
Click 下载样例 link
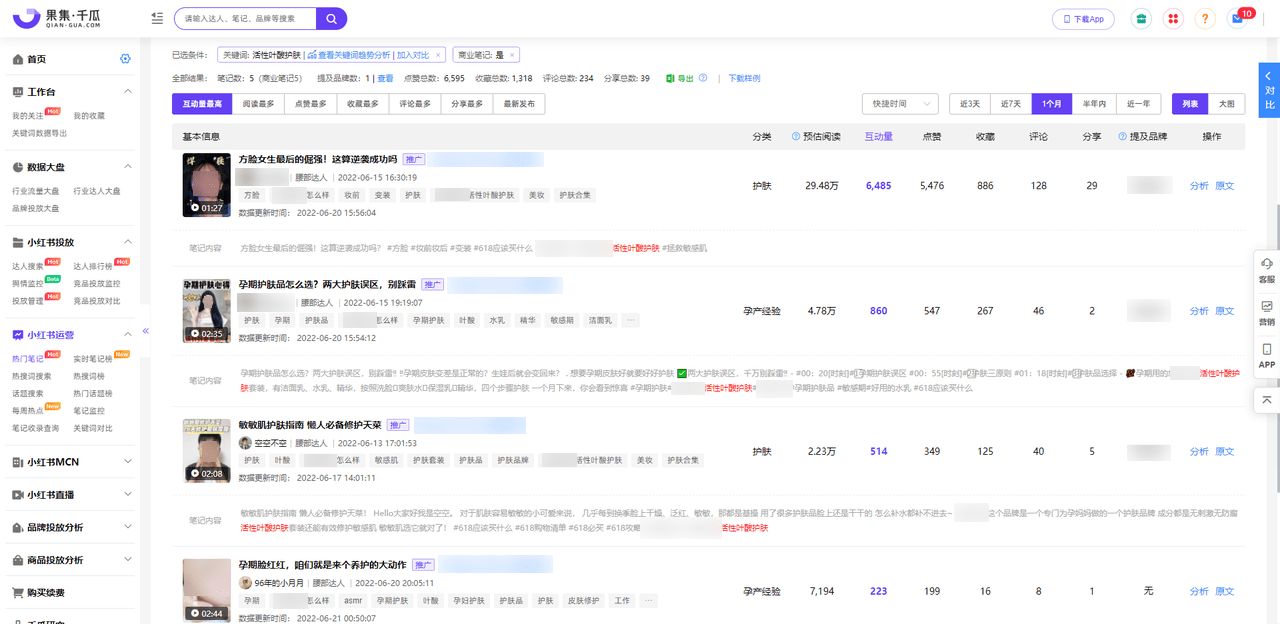[744, 78]
